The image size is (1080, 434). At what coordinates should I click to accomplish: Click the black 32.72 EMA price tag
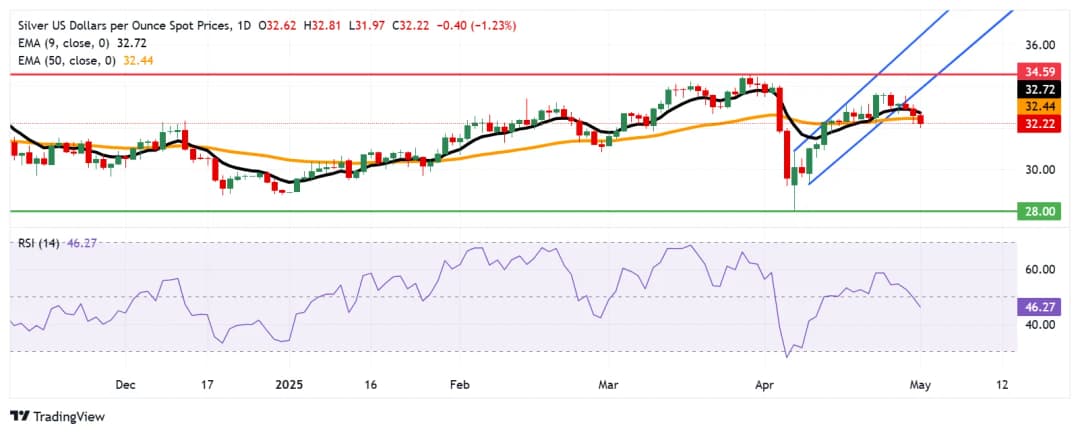point(1041,89)
